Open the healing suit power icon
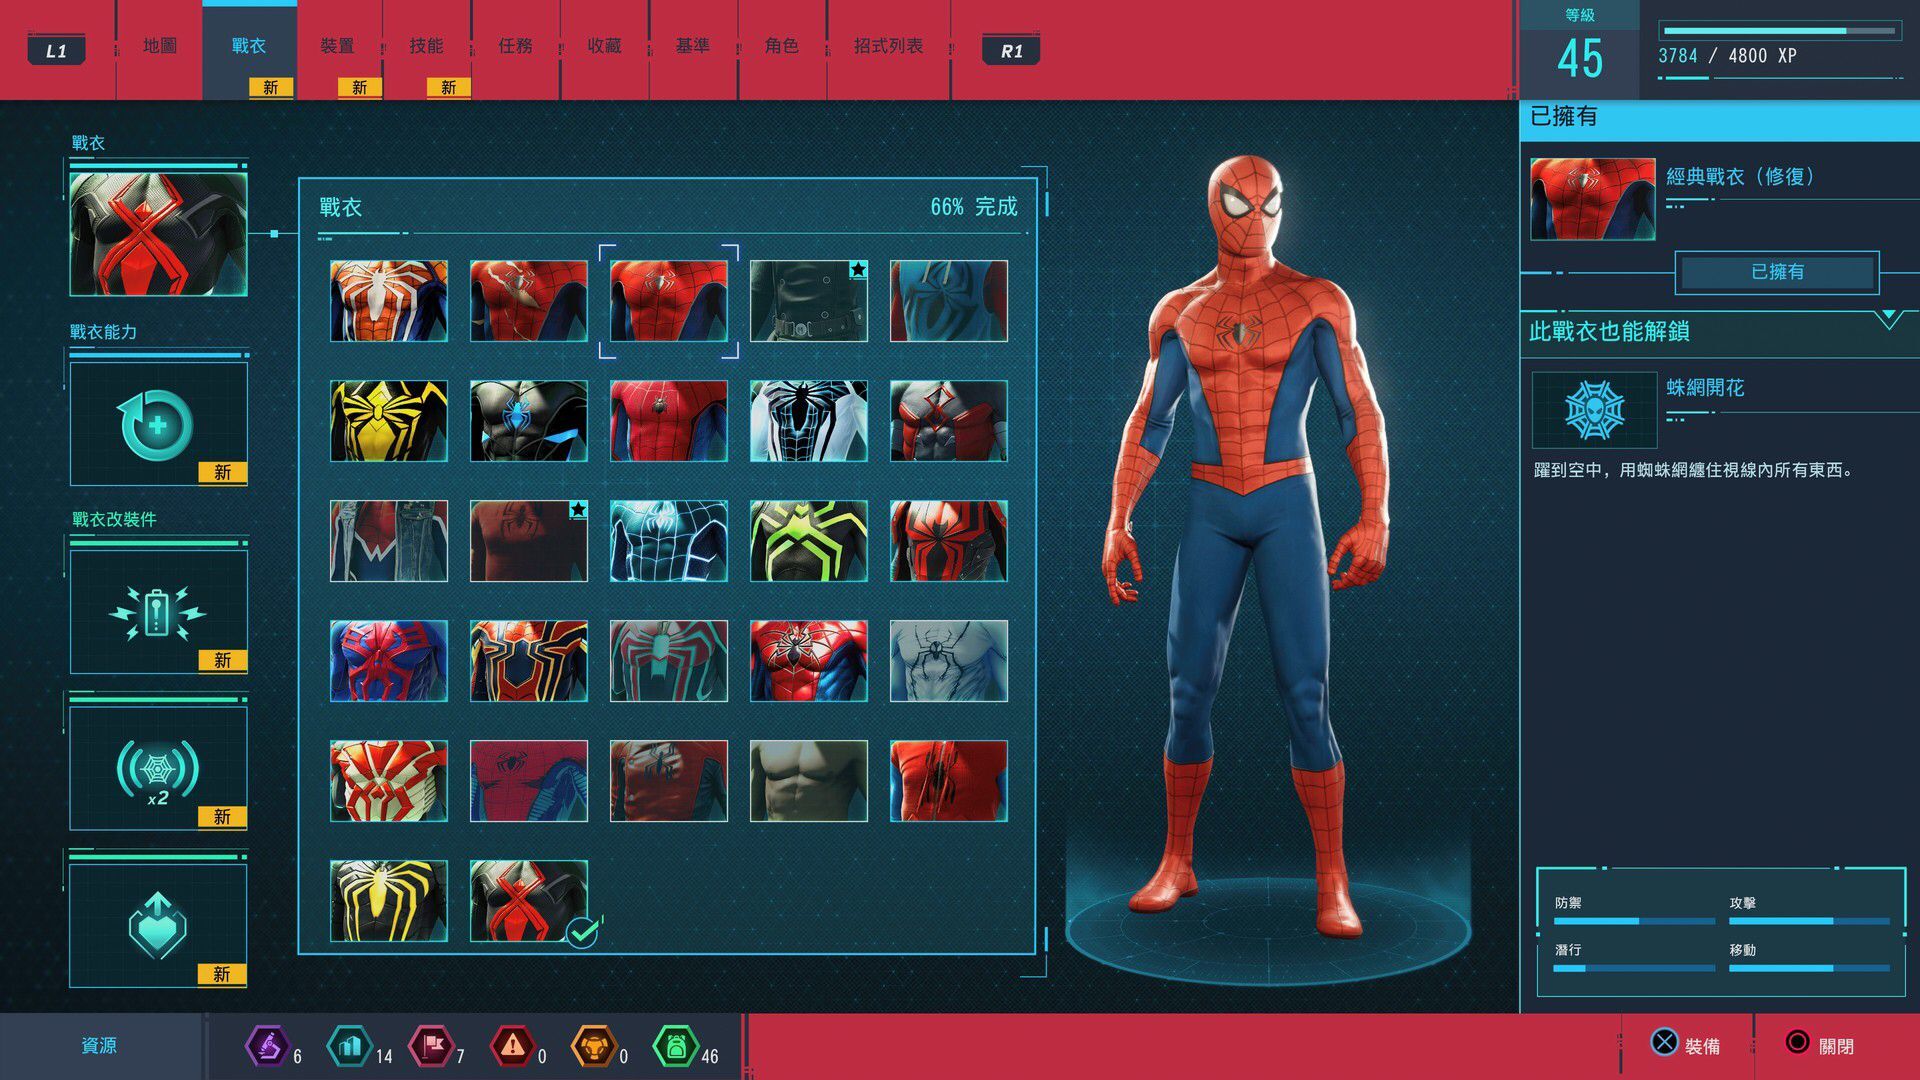 158,424
